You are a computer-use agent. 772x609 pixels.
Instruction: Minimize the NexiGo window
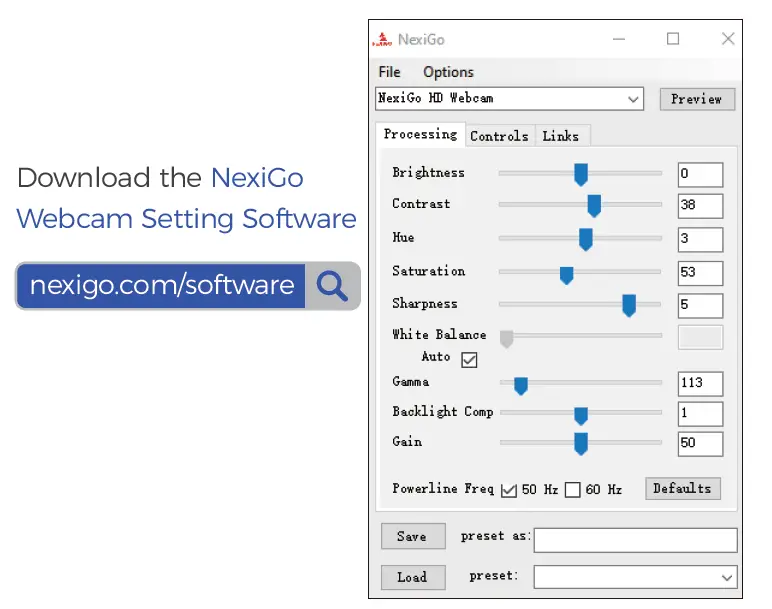pyautogui.click(x=619, y=39)
